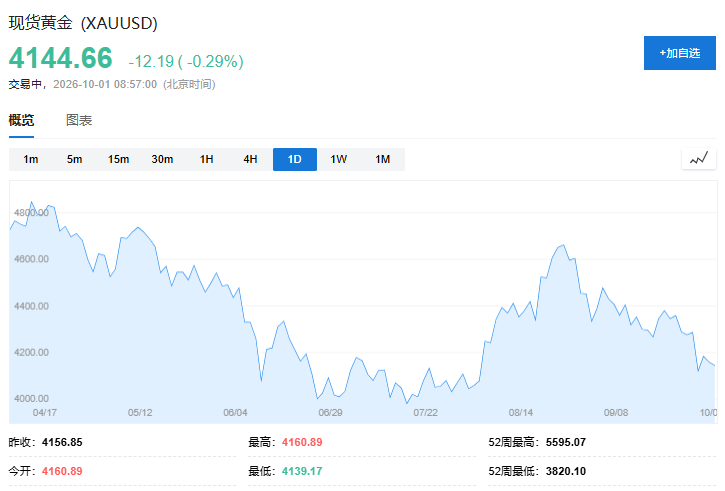725x491 pixels.
Task: Click the 06/29 date label on chart
Action: 331,412
